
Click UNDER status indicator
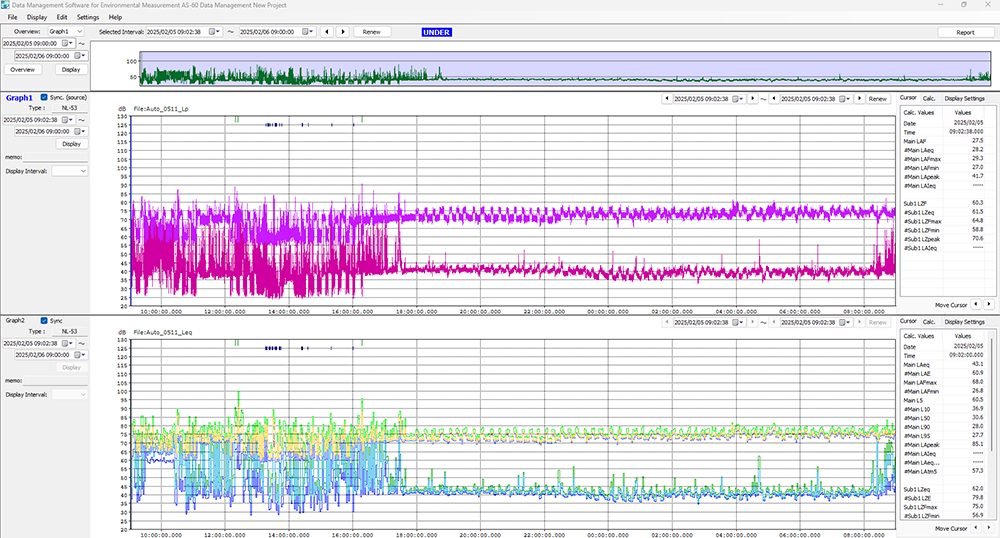coord(437,32)
